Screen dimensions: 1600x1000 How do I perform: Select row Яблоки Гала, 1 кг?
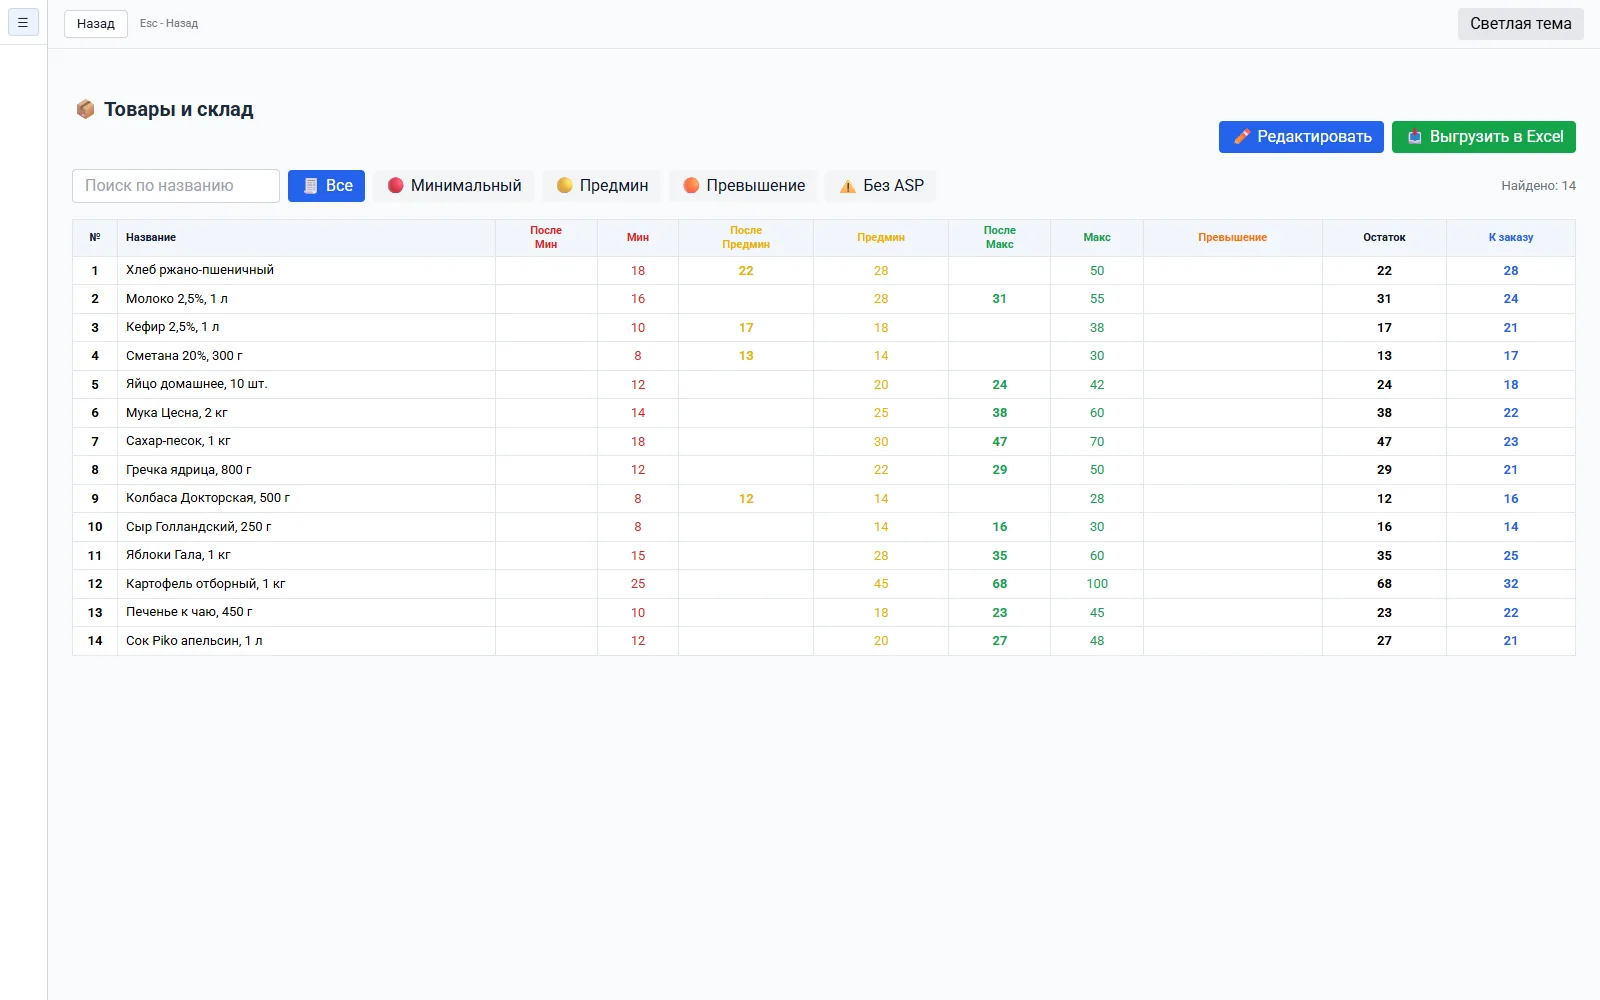point(824,556)
